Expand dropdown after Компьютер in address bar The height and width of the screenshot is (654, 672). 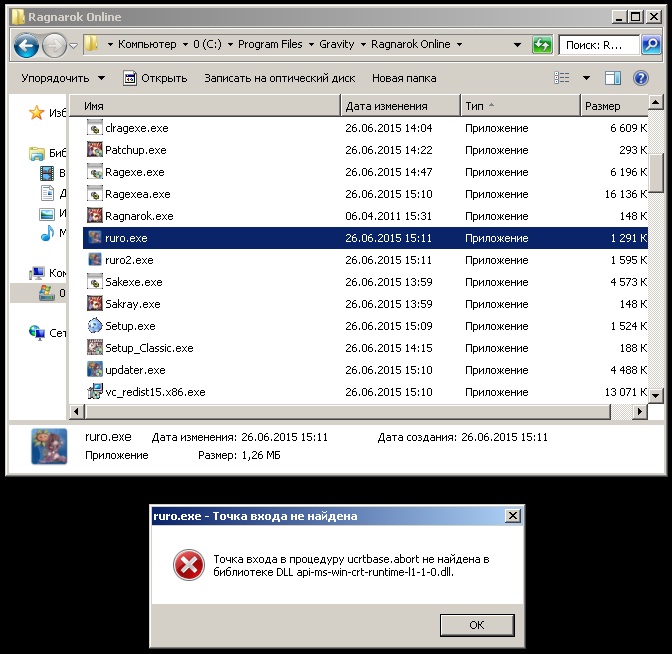click(x=185, y=45)
